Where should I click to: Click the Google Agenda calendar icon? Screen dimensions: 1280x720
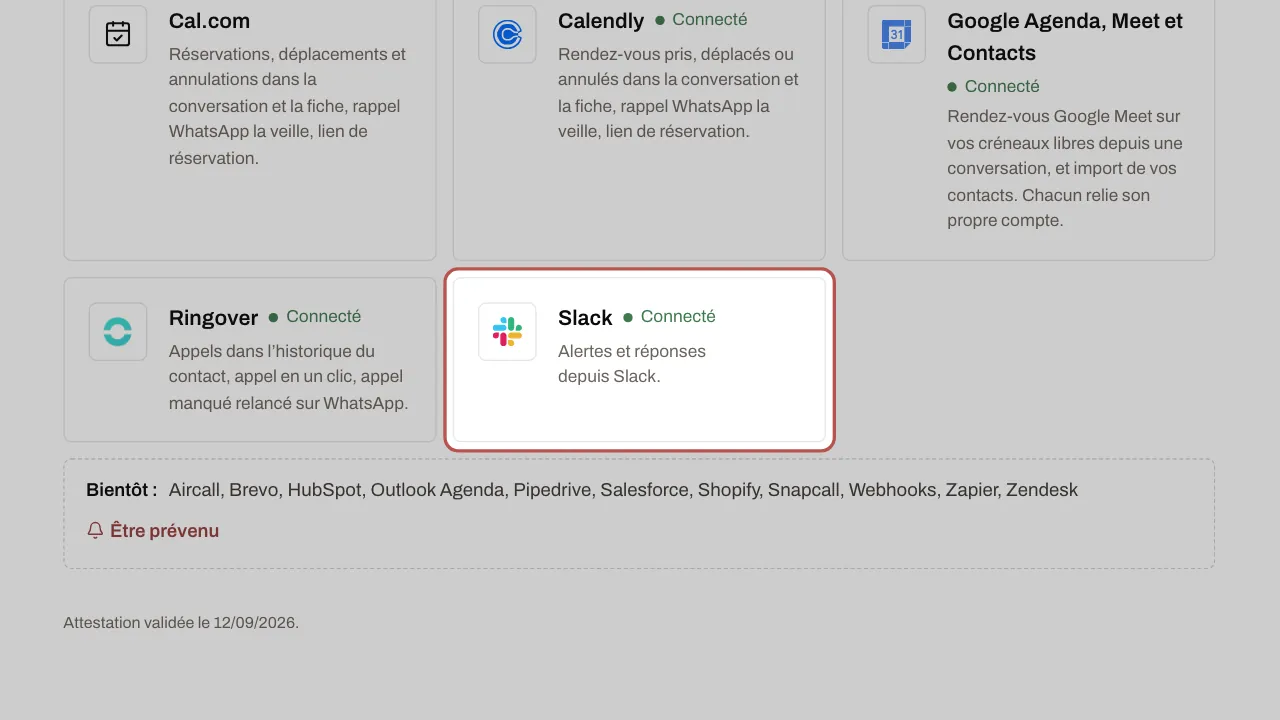(x=896, y=34)
